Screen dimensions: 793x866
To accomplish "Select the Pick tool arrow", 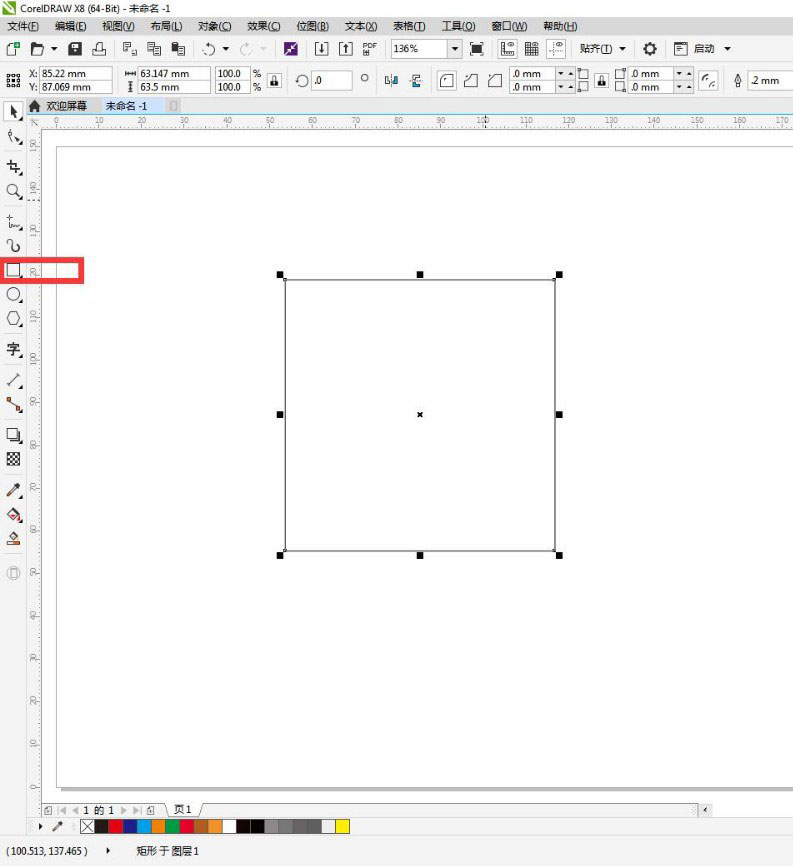I will click(x=13, y=112).
